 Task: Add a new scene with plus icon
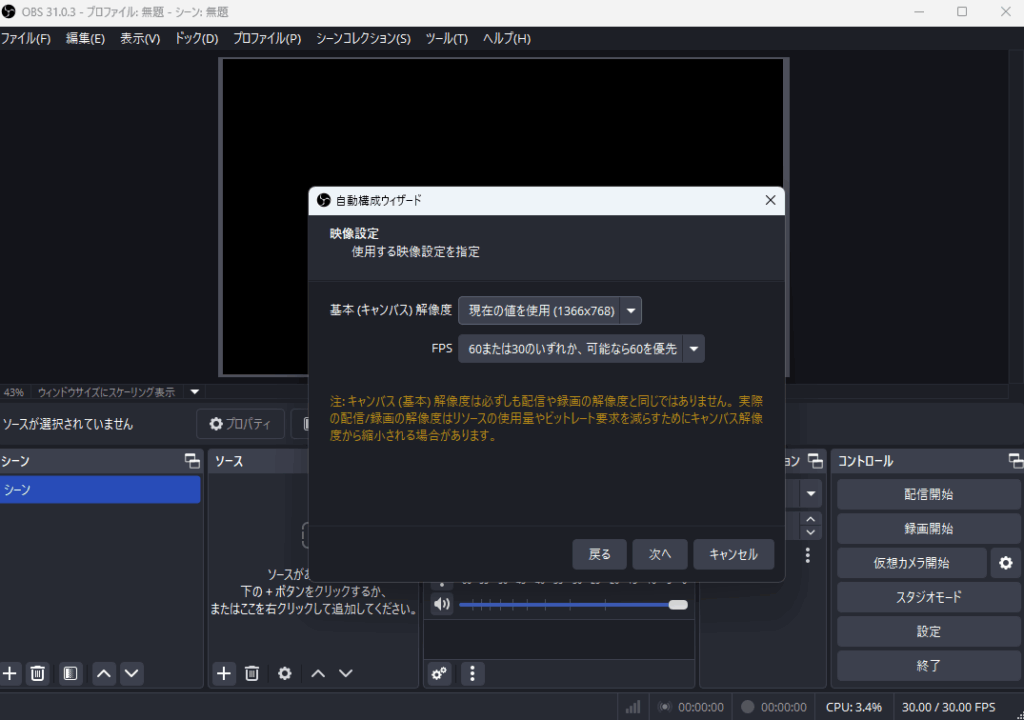pos(10,673)
